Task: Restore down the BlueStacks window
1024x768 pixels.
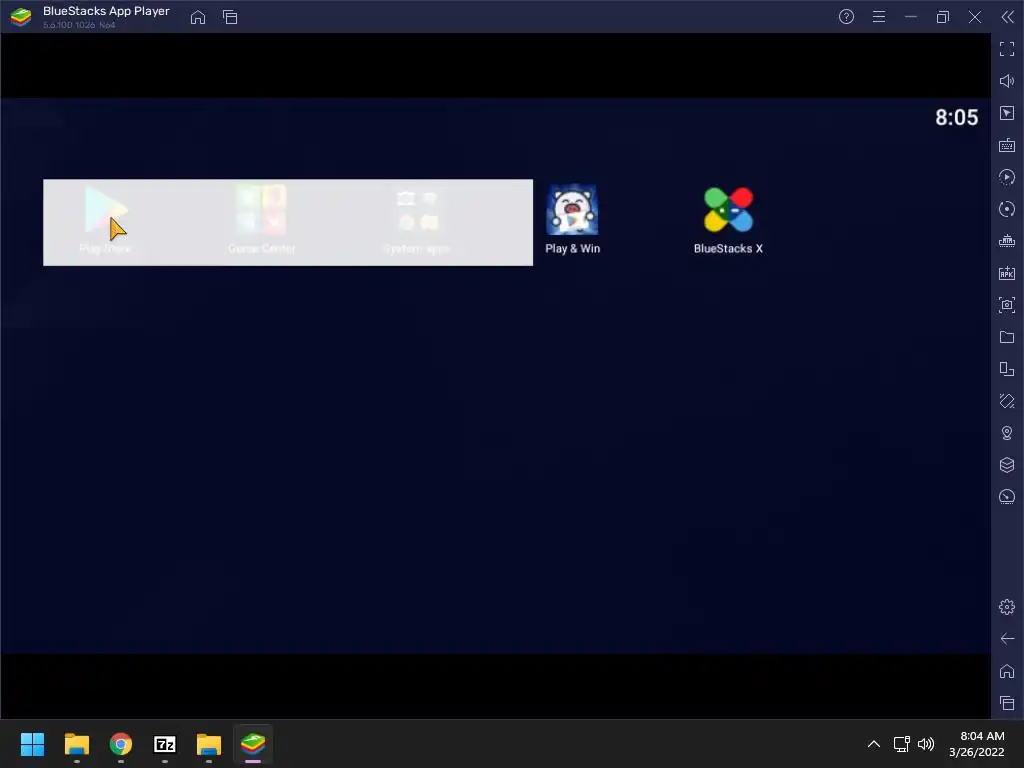Action: click(x=943, y=17)
